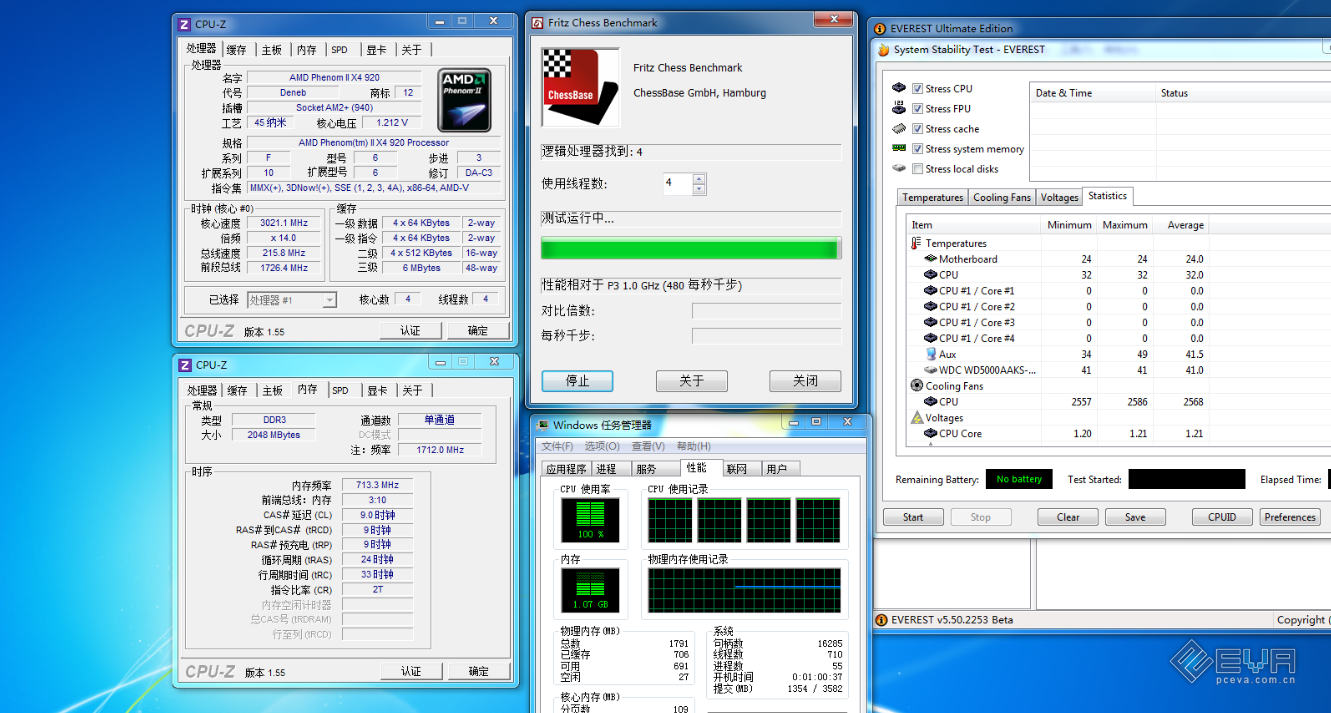Open CPUID from the EVEREST stability test
The height and width of the screenshot is (713, 1331).
pos(1222,517)
